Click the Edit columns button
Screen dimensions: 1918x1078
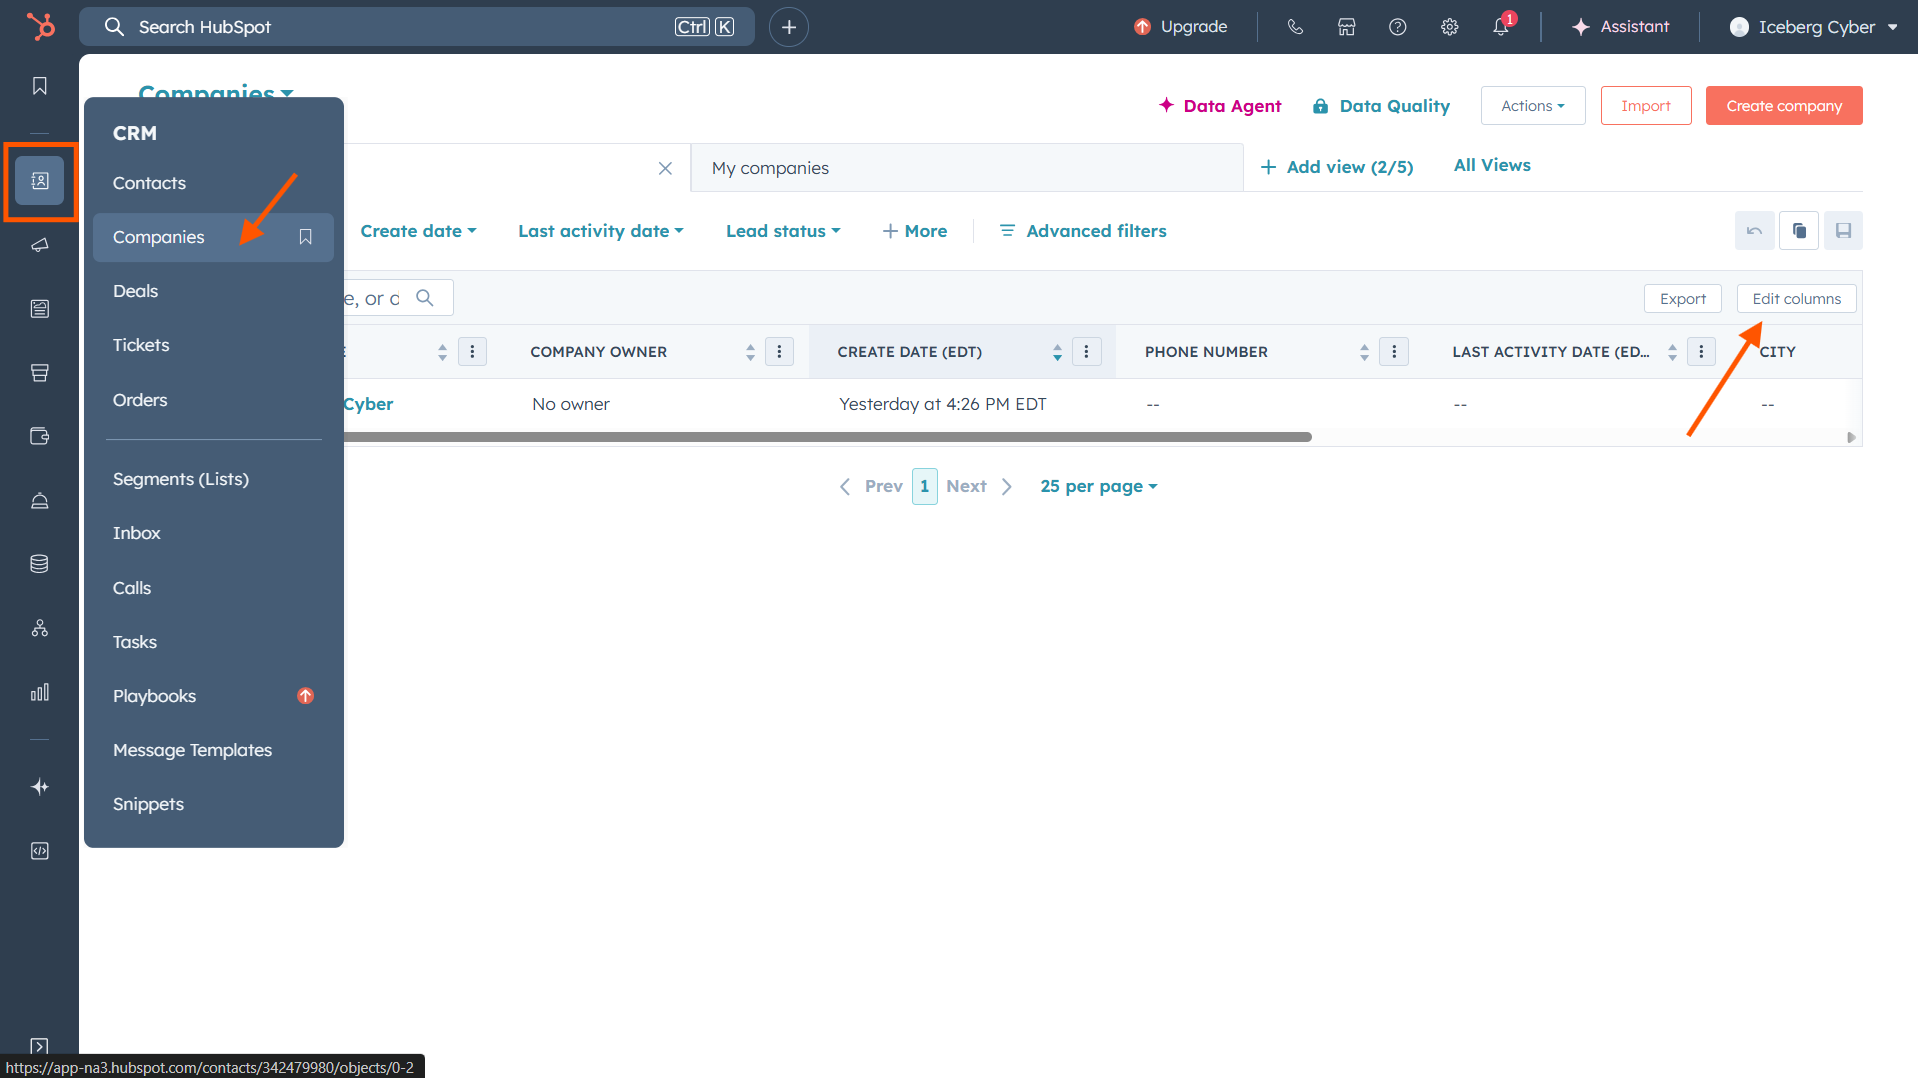tap(1796, 298)
